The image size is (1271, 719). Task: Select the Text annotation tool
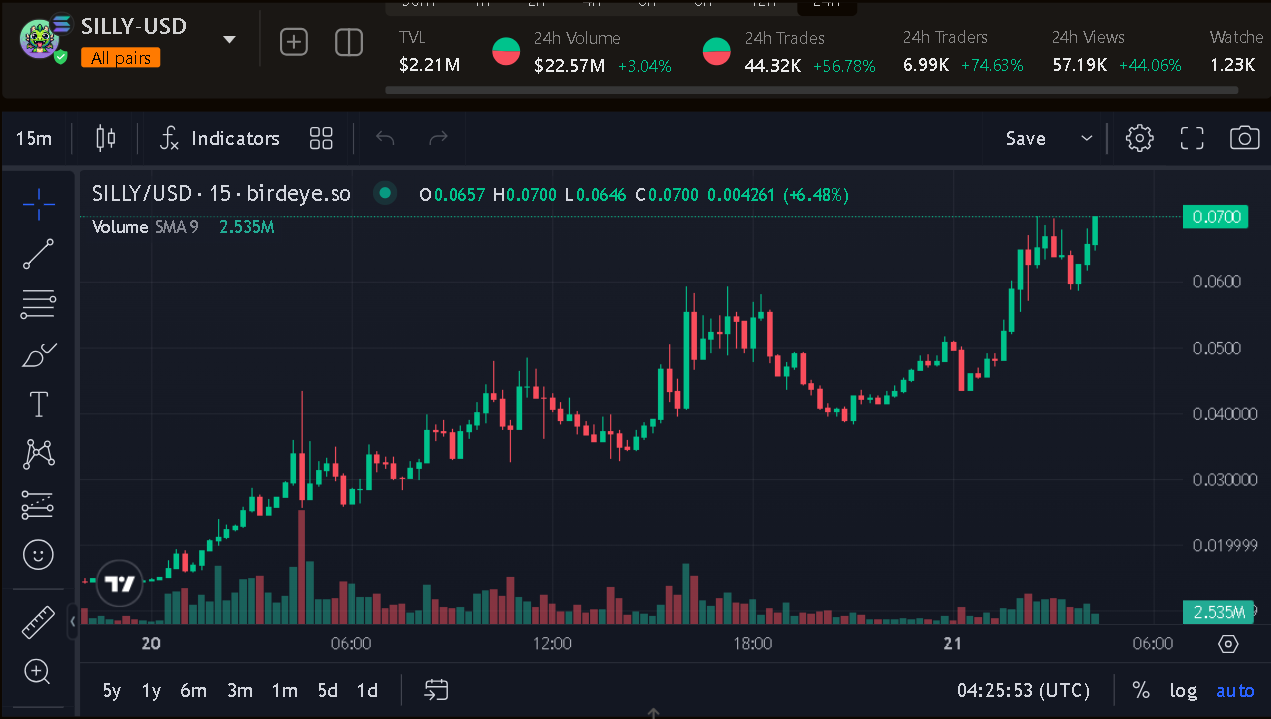[38, 404]
